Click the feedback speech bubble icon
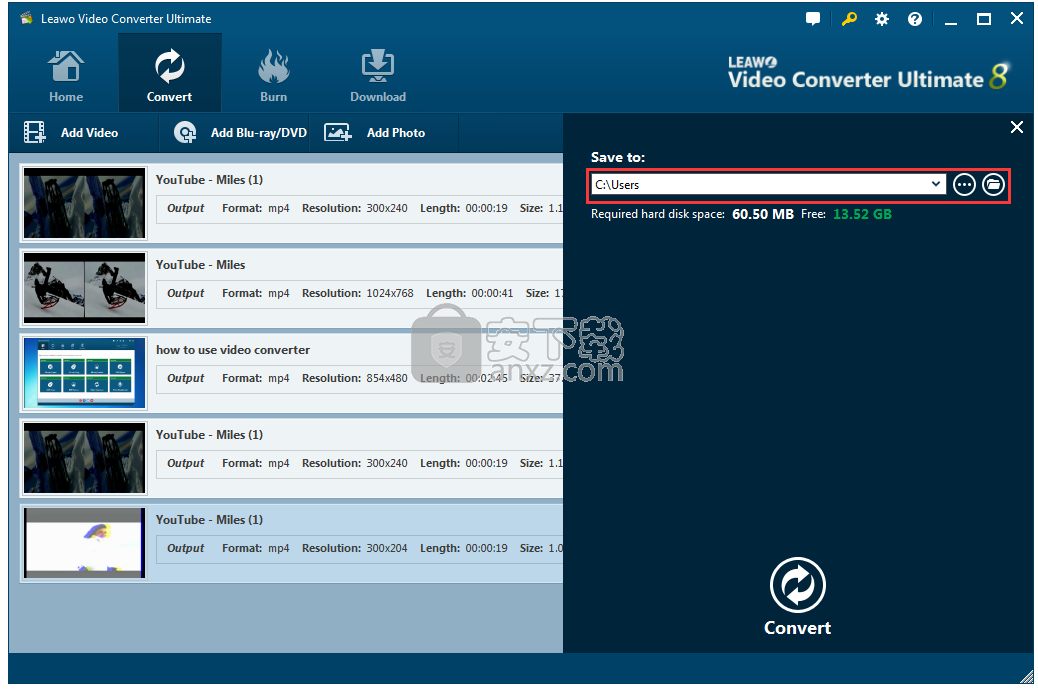Viewport: 1038px width, 690px height. (x=813, y=19)
